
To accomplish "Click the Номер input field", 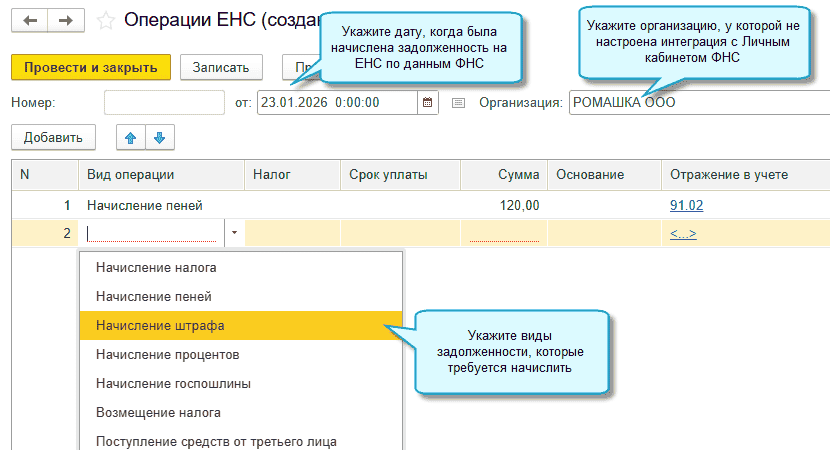I will pyautogui.click(x=164, y=102).
